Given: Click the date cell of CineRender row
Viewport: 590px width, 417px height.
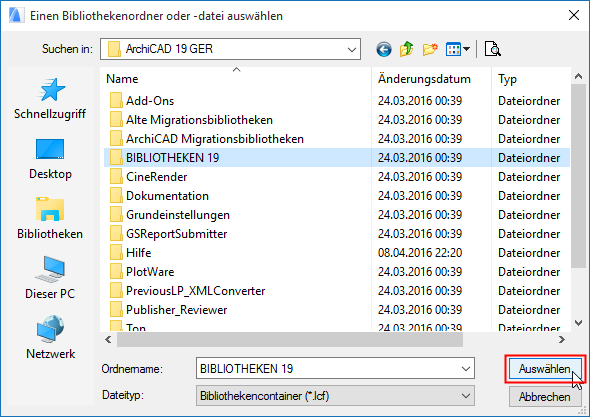Looking at the screenshot, I should coord(420,177).
